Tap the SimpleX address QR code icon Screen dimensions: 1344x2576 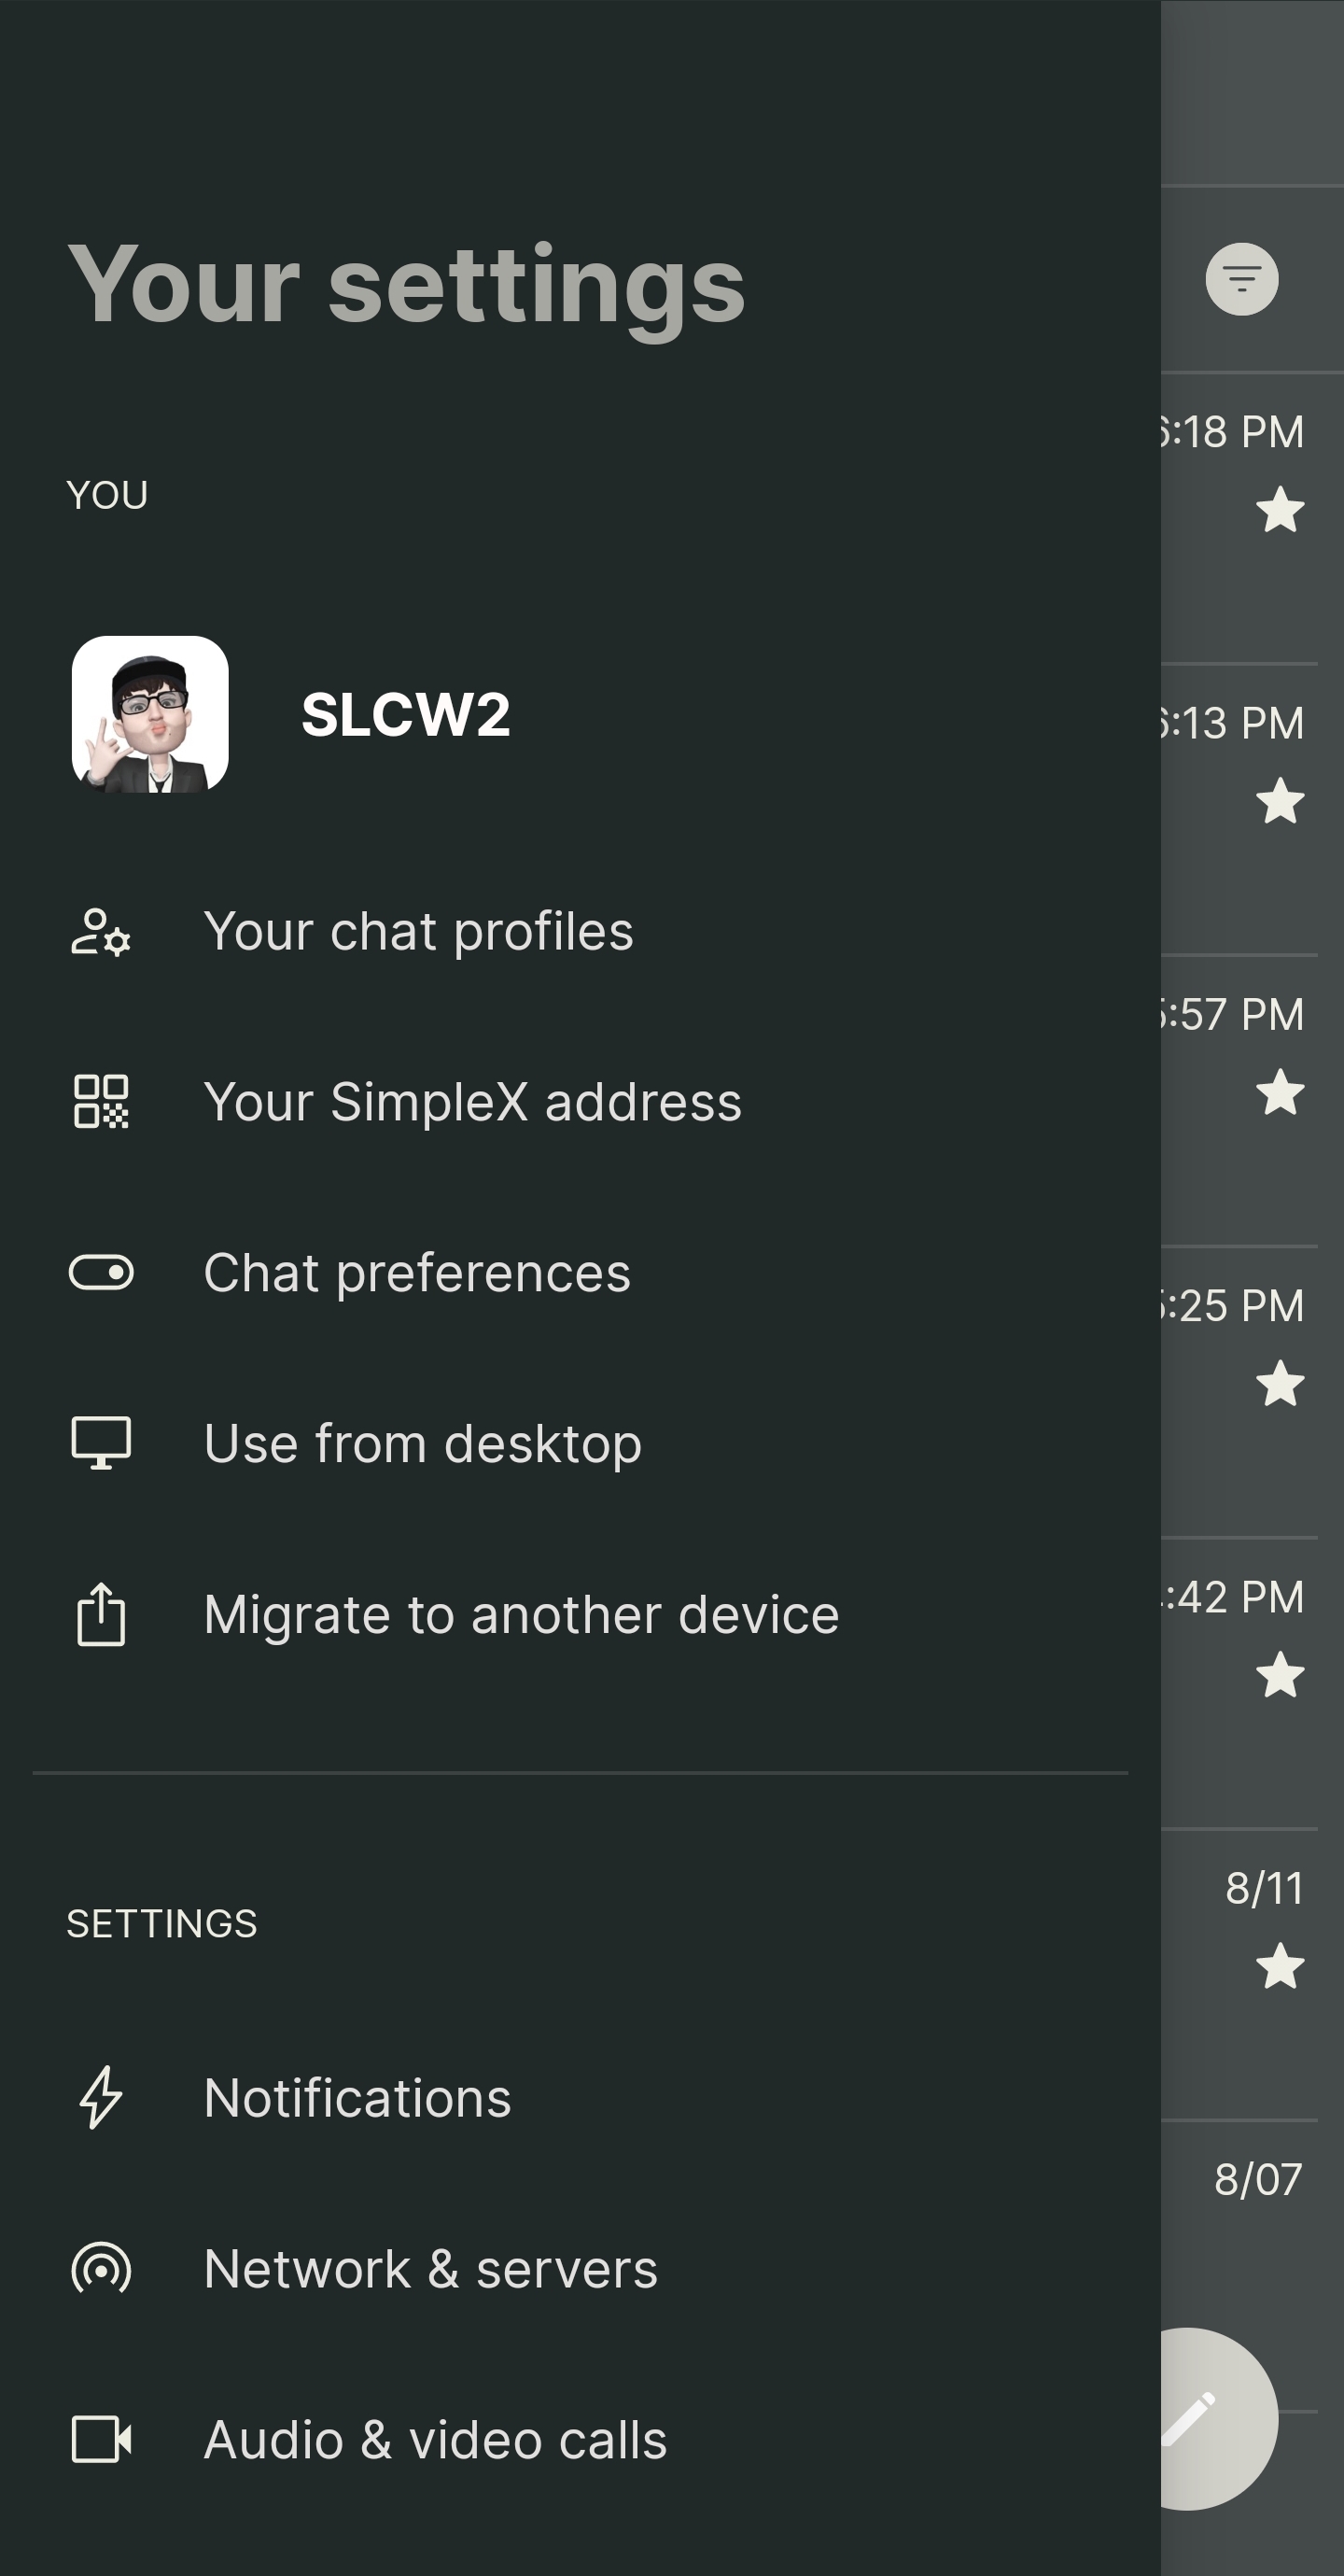[x=101, y=1102]
